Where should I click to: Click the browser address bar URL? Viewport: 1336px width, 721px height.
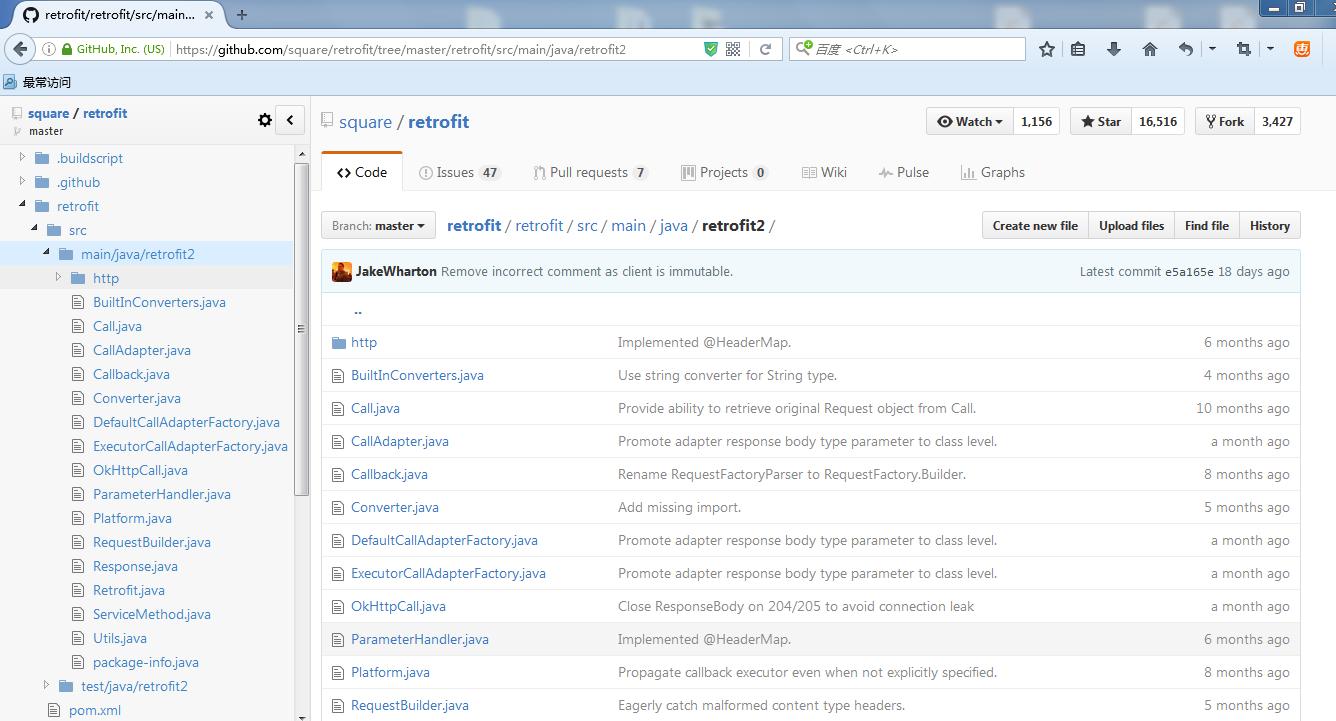(401, 49)
